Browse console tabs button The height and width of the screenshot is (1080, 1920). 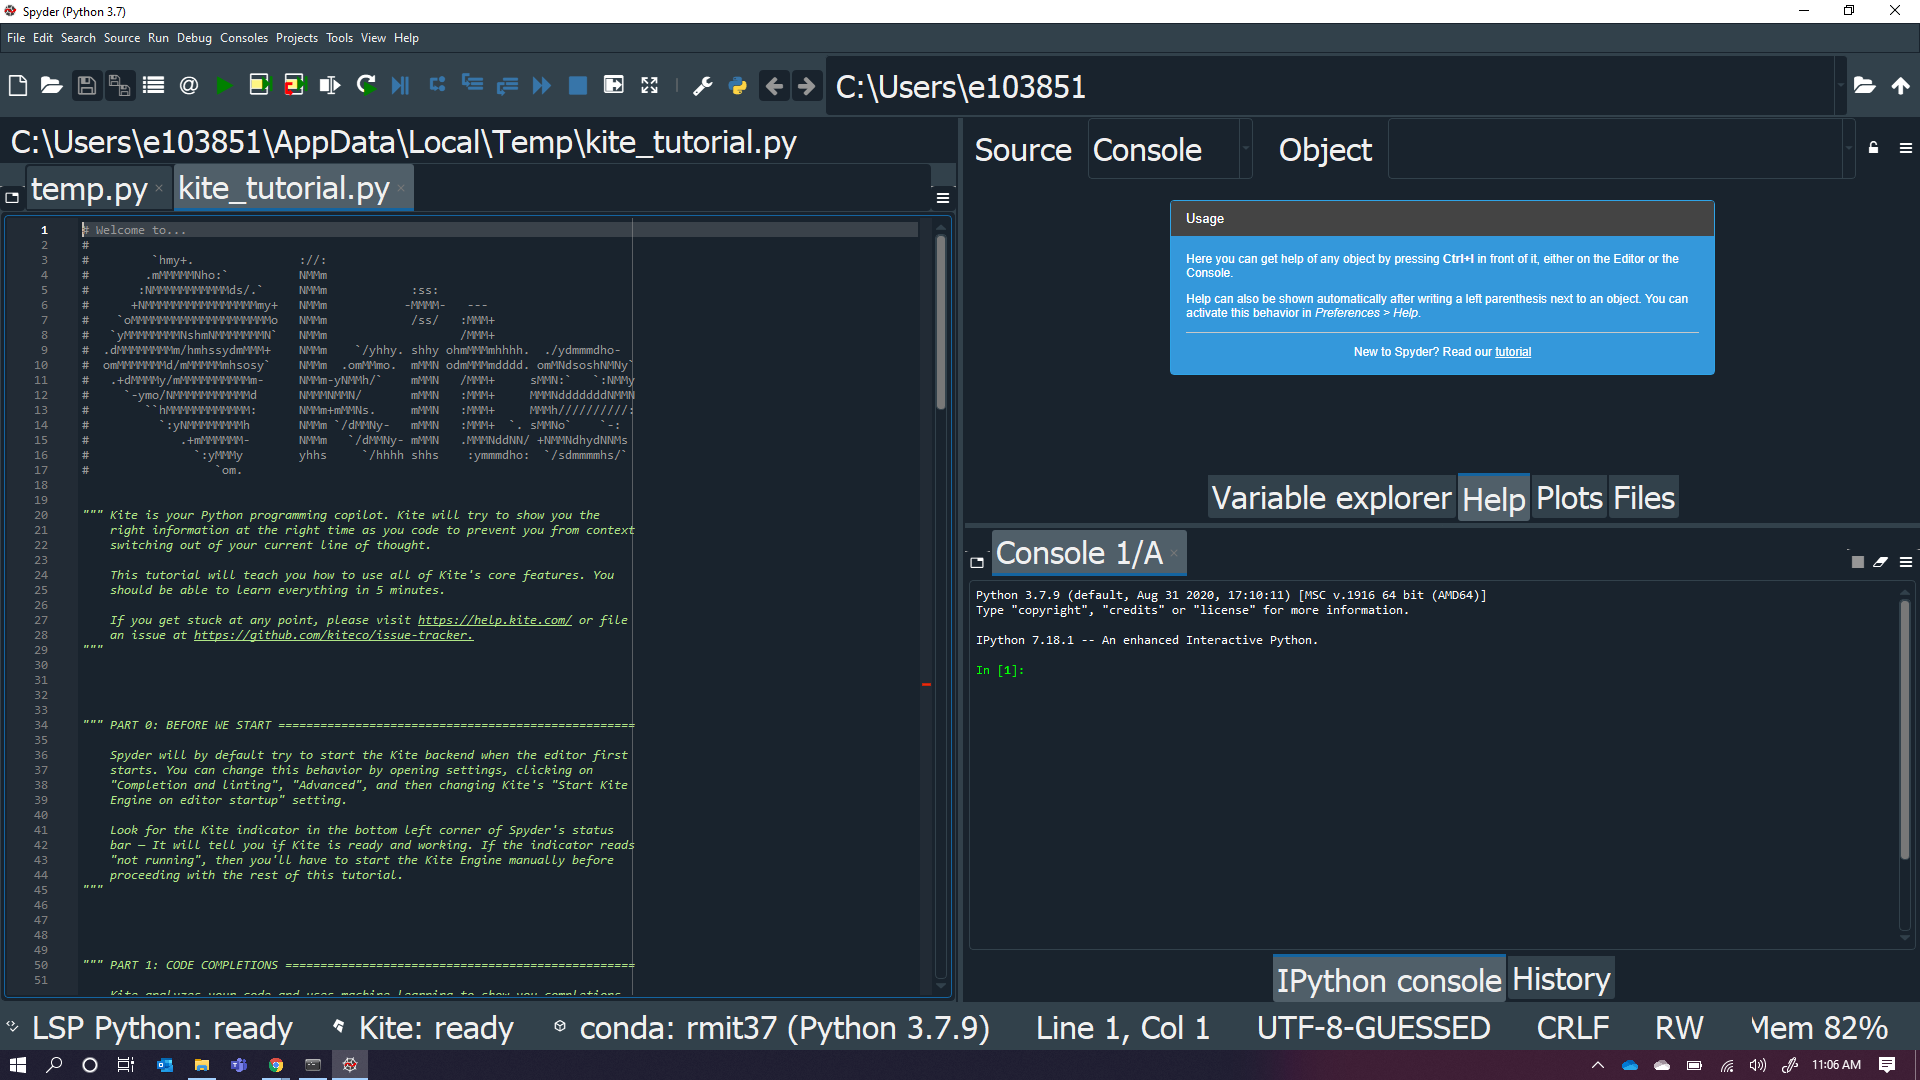pyautogui.click(x=977, y=562)
